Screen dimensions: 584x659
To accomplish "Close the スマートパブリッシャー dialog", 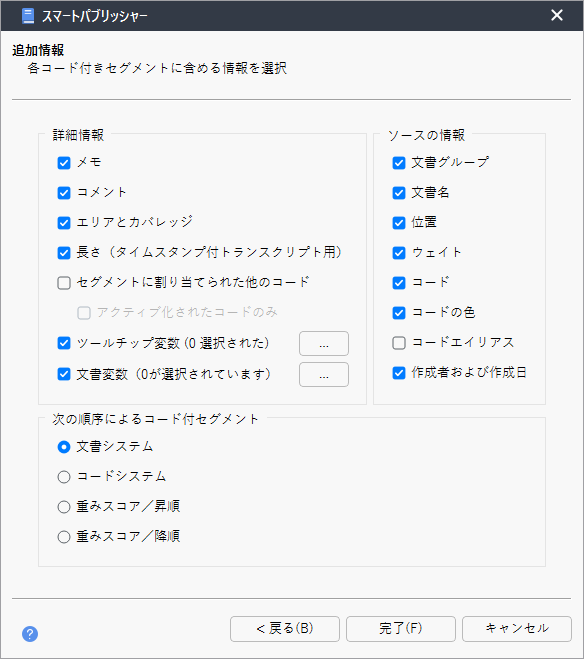I will point(557,16).
